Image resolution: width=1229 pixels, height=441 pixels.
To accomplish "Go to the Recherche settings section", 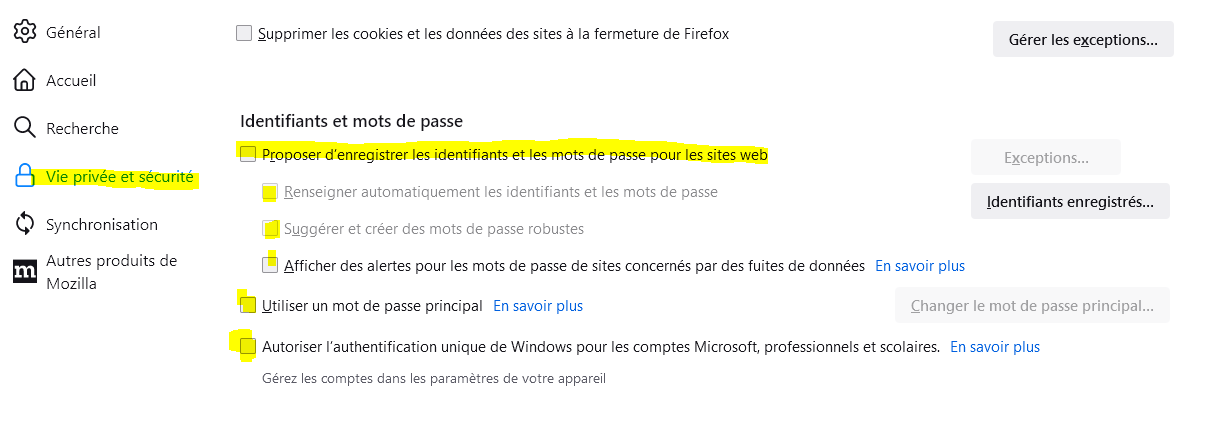I will point(82,128).
